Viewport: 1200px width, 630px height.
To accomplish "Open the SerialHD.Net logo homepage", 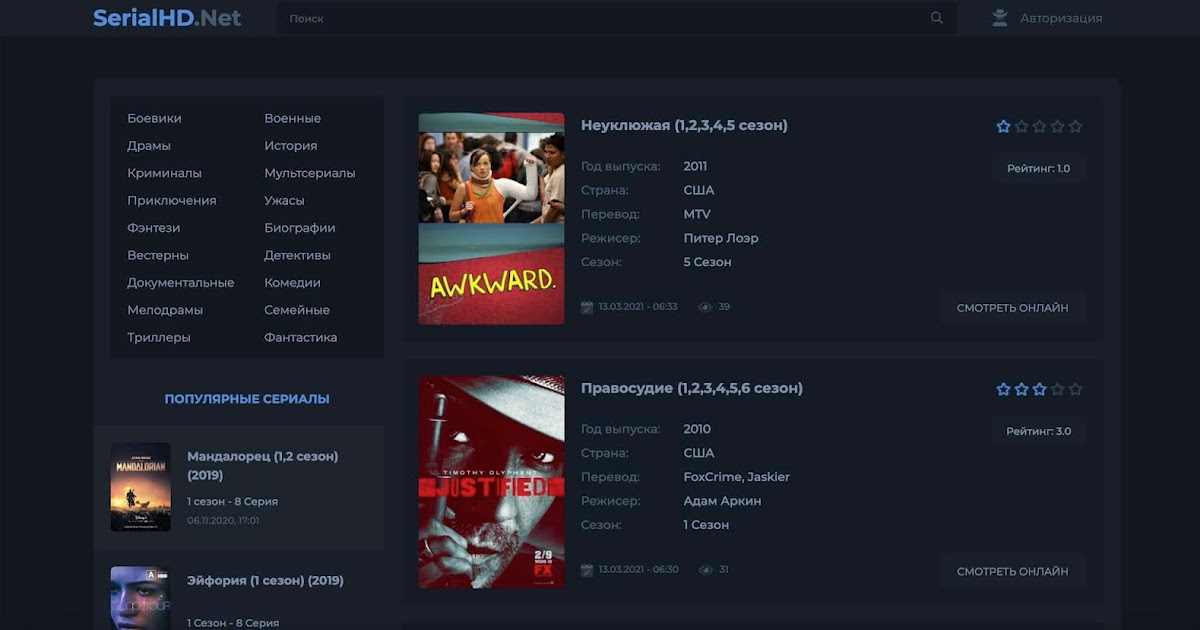I will (x=167, y=18).
